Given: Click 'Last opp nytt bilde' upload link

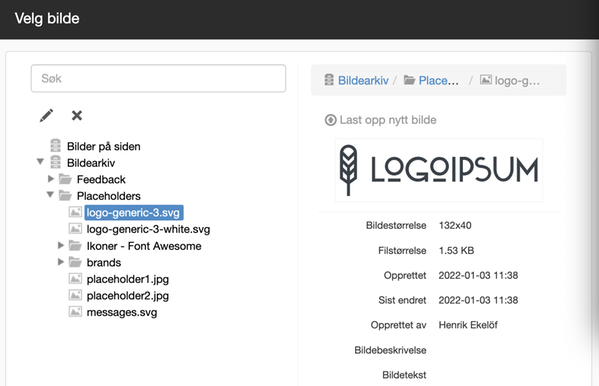Looking at the screenshot, I should click(388, 120).
